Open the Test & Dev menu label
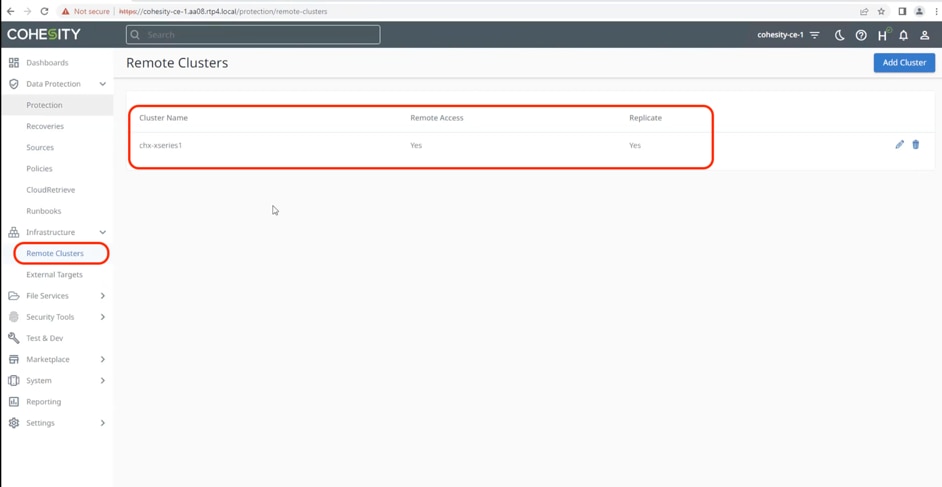942x487 pixels. tap(44, 338)
